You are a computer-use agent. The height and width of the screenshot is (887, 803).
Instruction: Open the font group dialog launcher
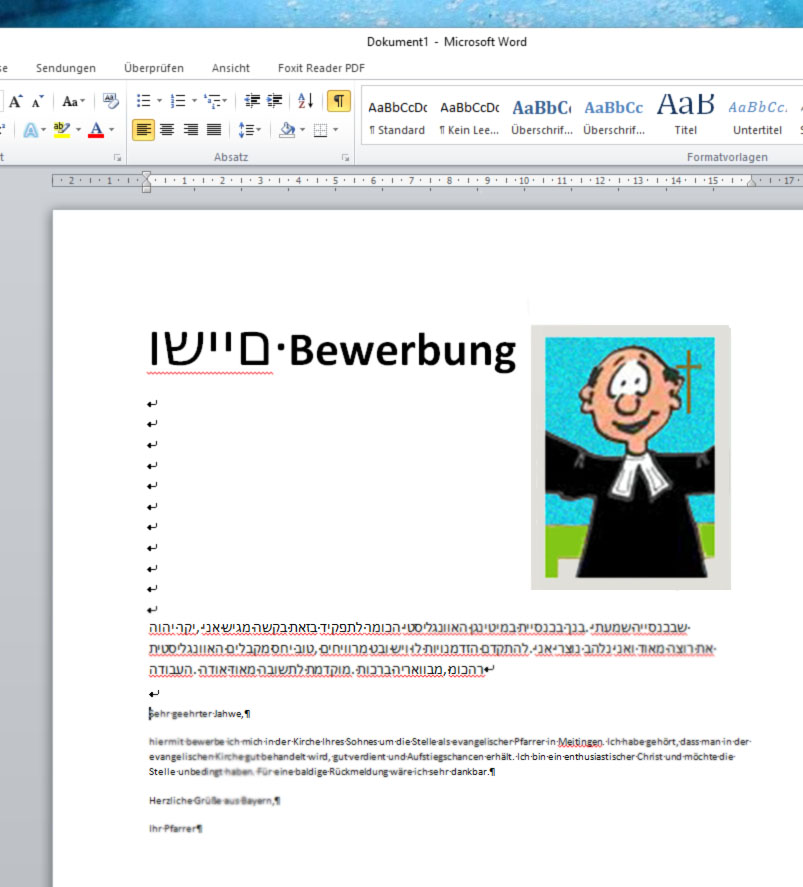(x=118, y=158)
